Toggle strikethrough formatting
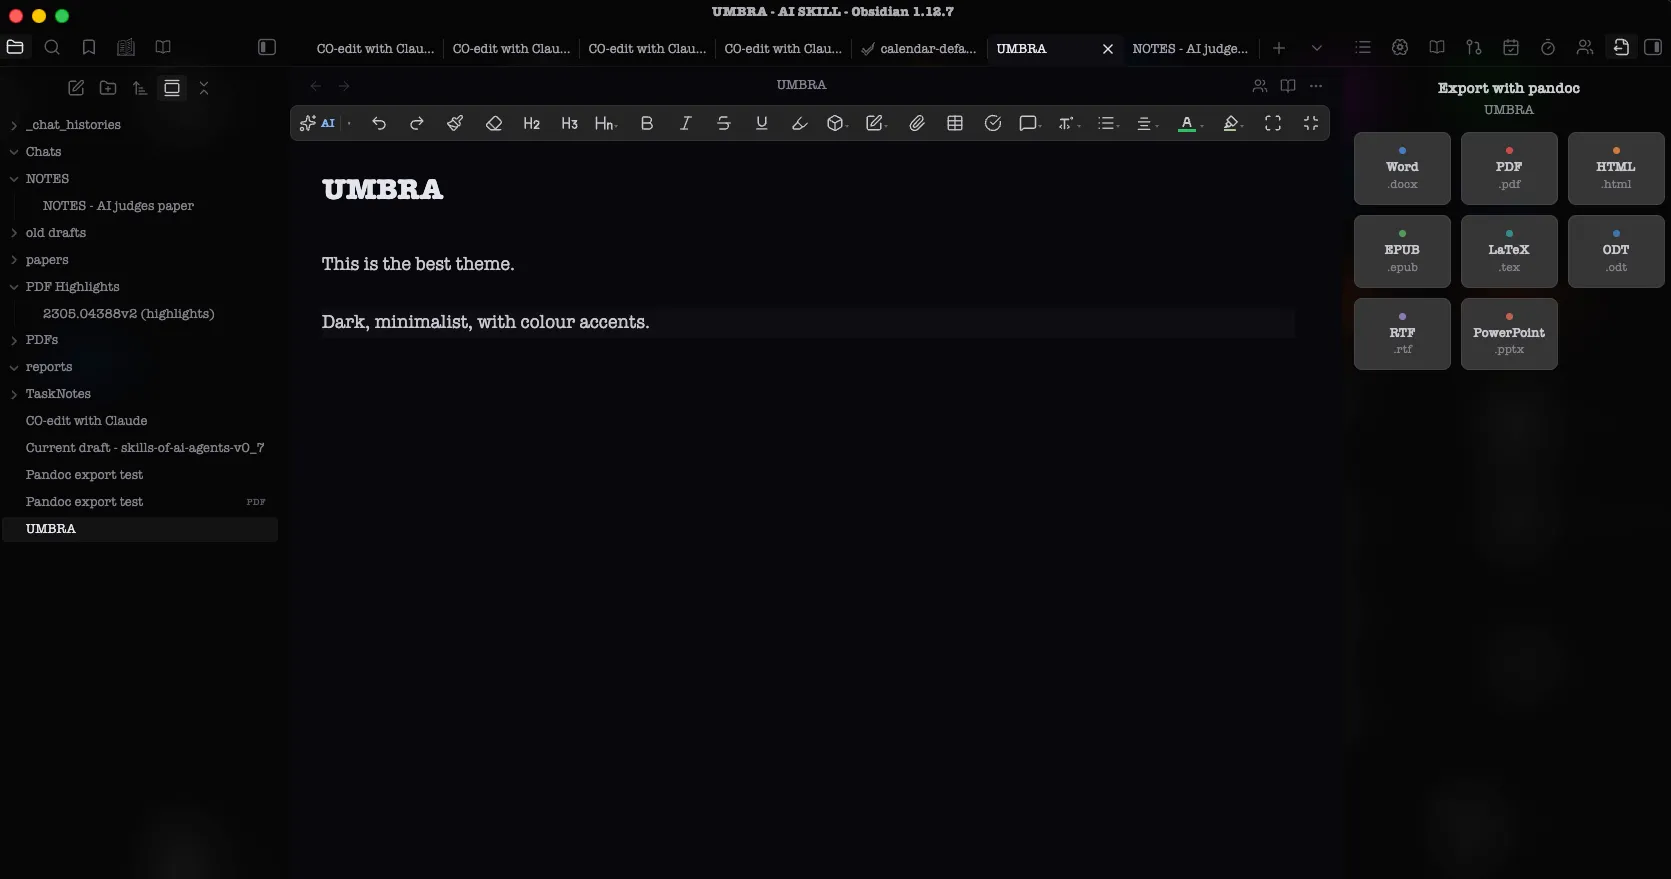The height and width of the screenshot is (879, 1671). click(x=724, y=123)
